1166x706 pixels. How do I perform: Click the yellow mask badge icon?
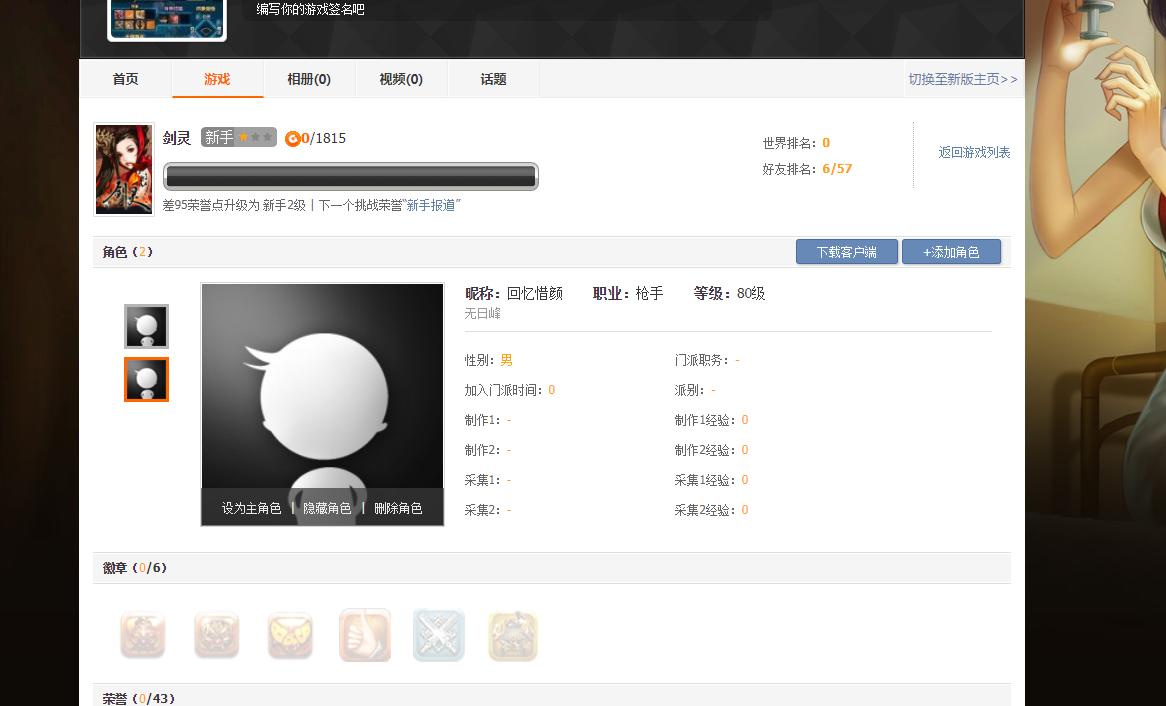pos(291,634)
